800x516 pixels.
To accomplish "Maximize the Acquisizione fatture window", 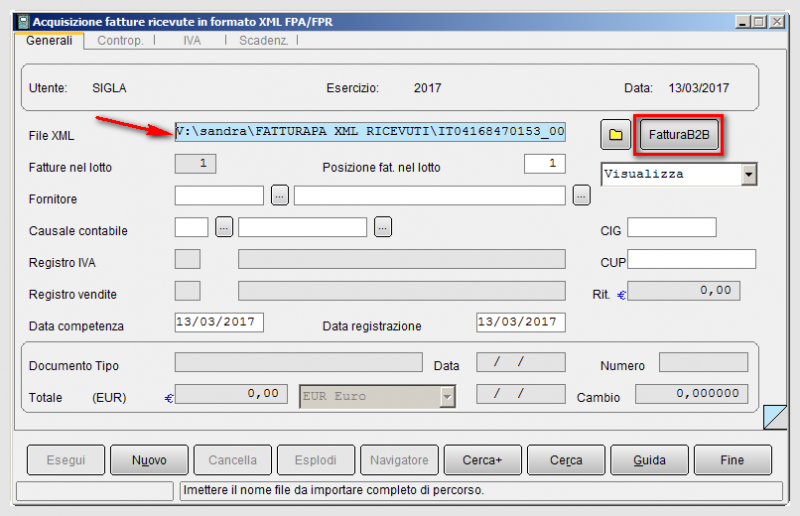I will click(759, 22).
